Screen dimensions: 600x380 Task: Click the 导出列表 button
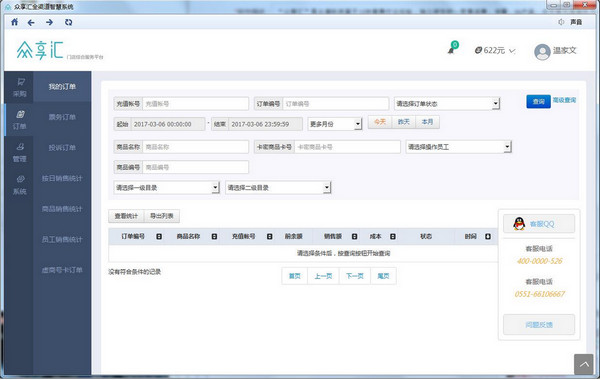pos(162,216)
